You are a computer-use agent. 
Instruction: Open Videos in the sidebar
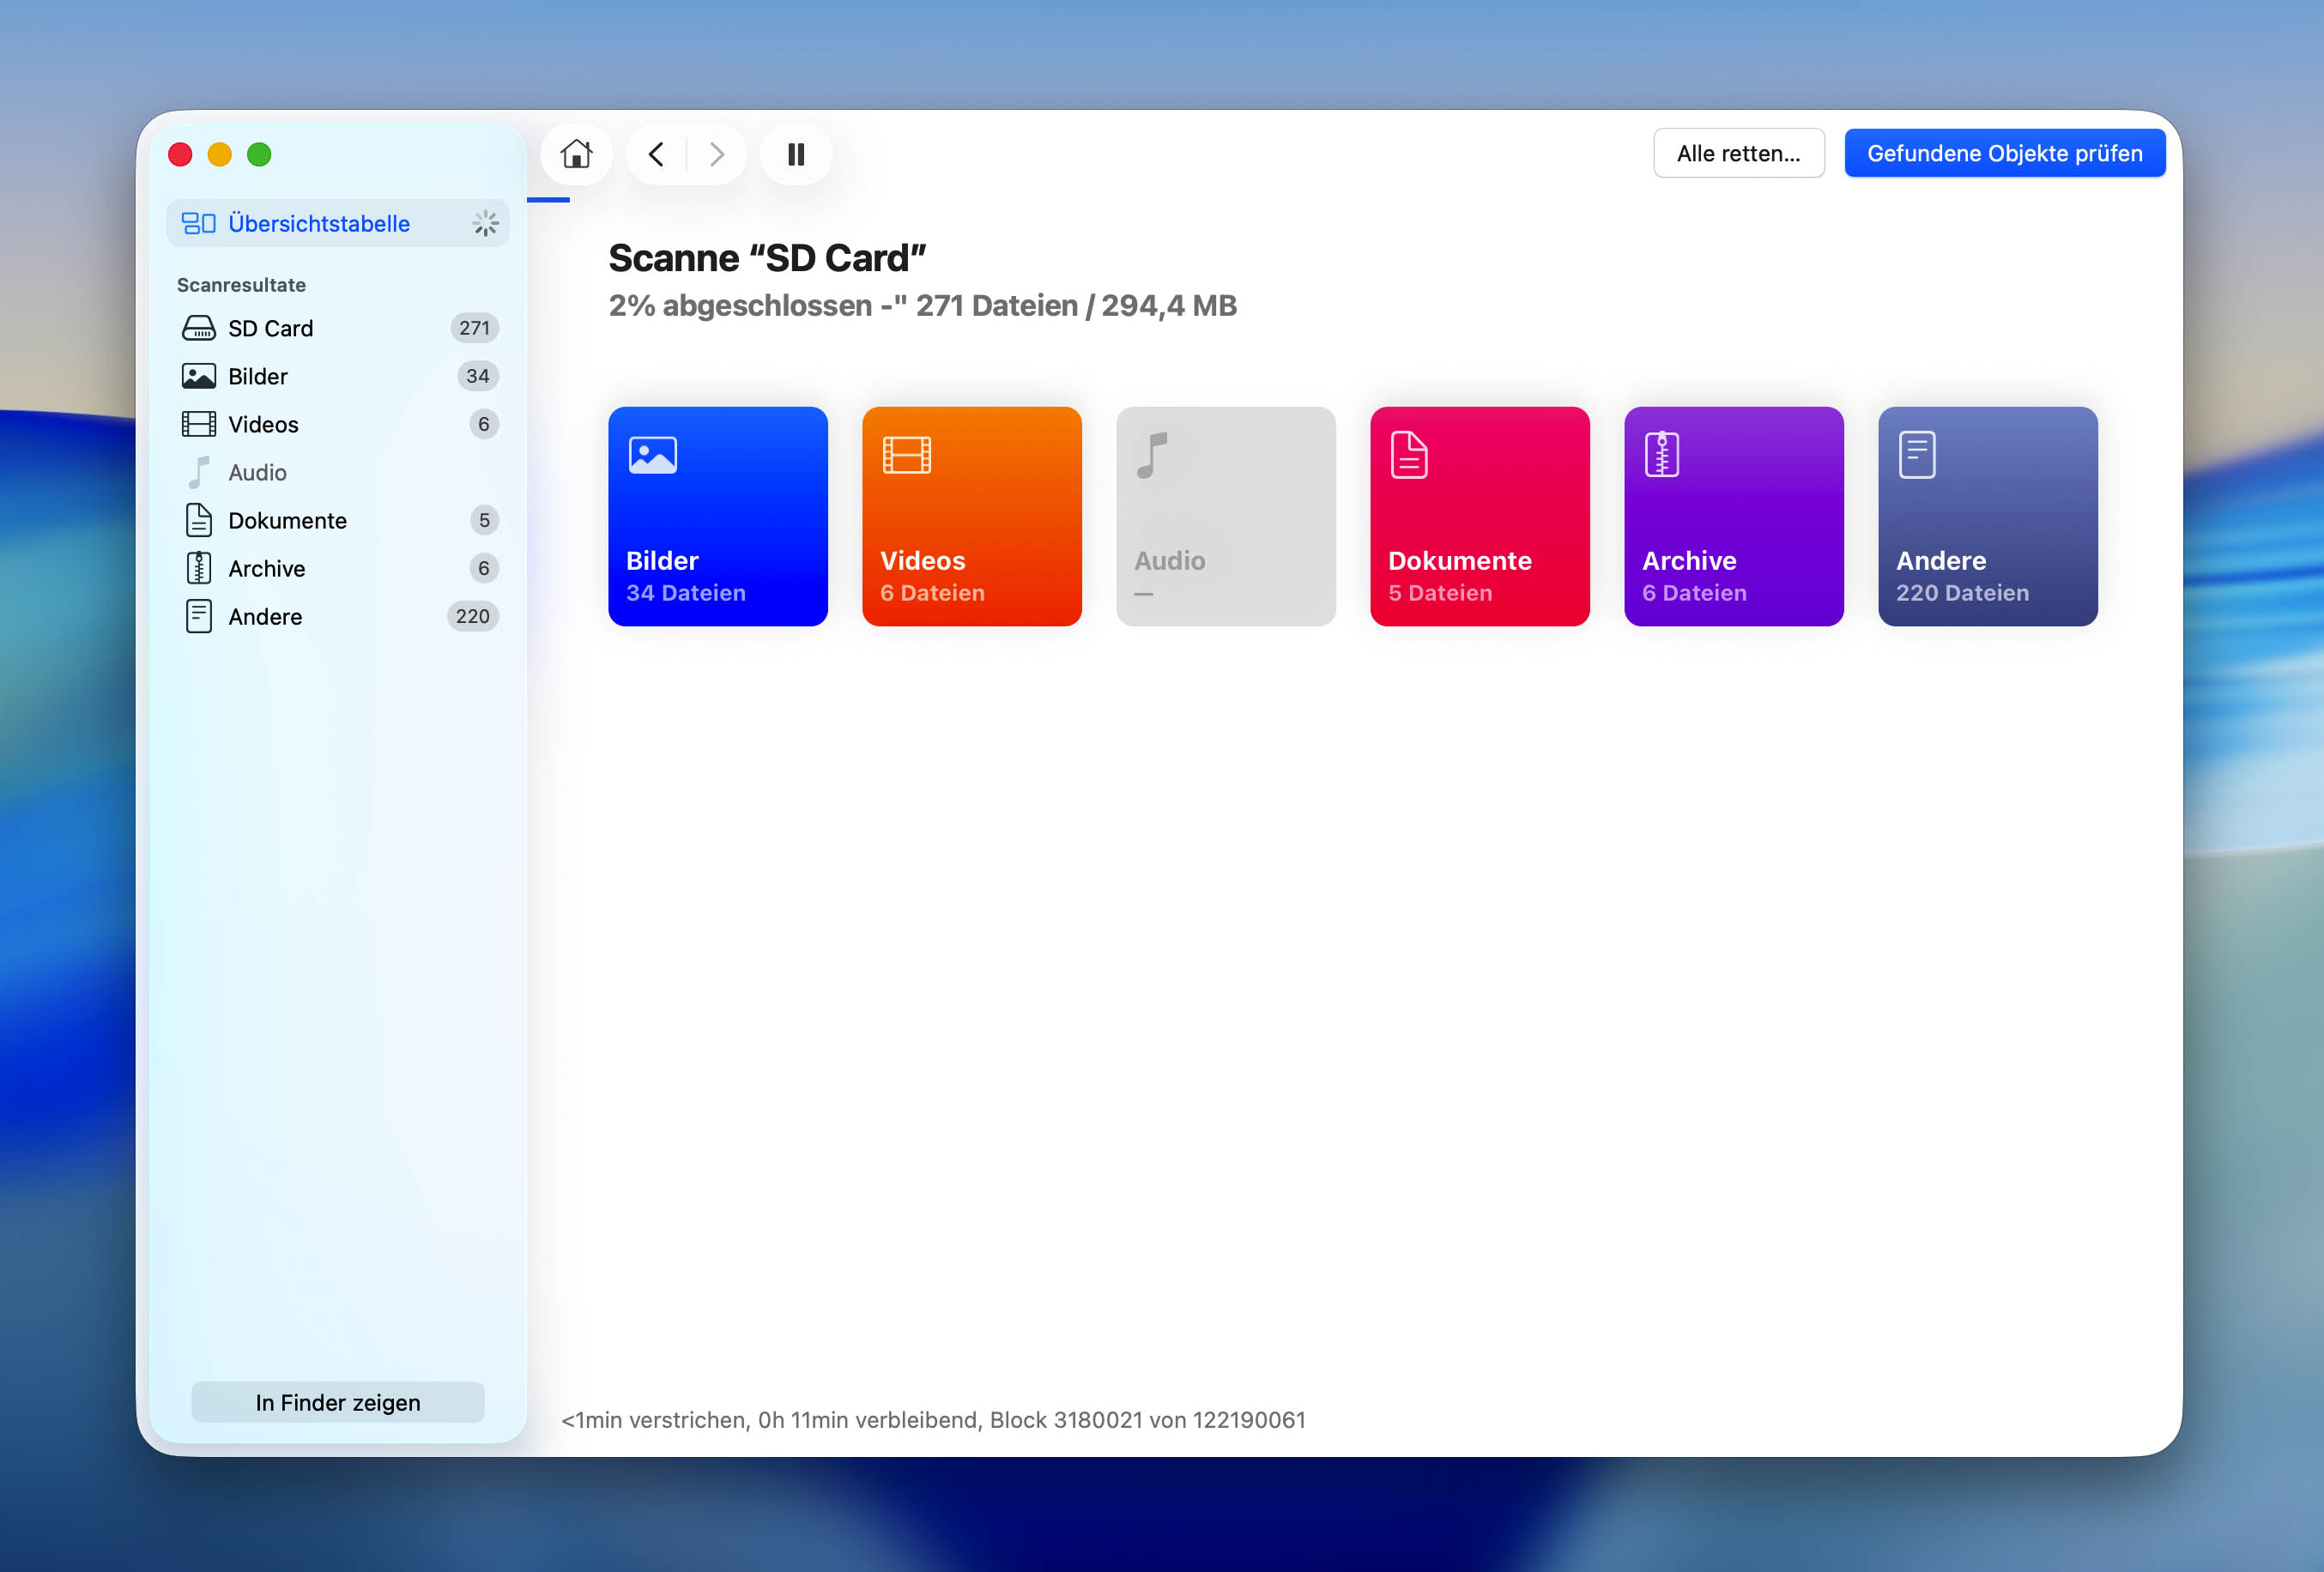point(338,424)
